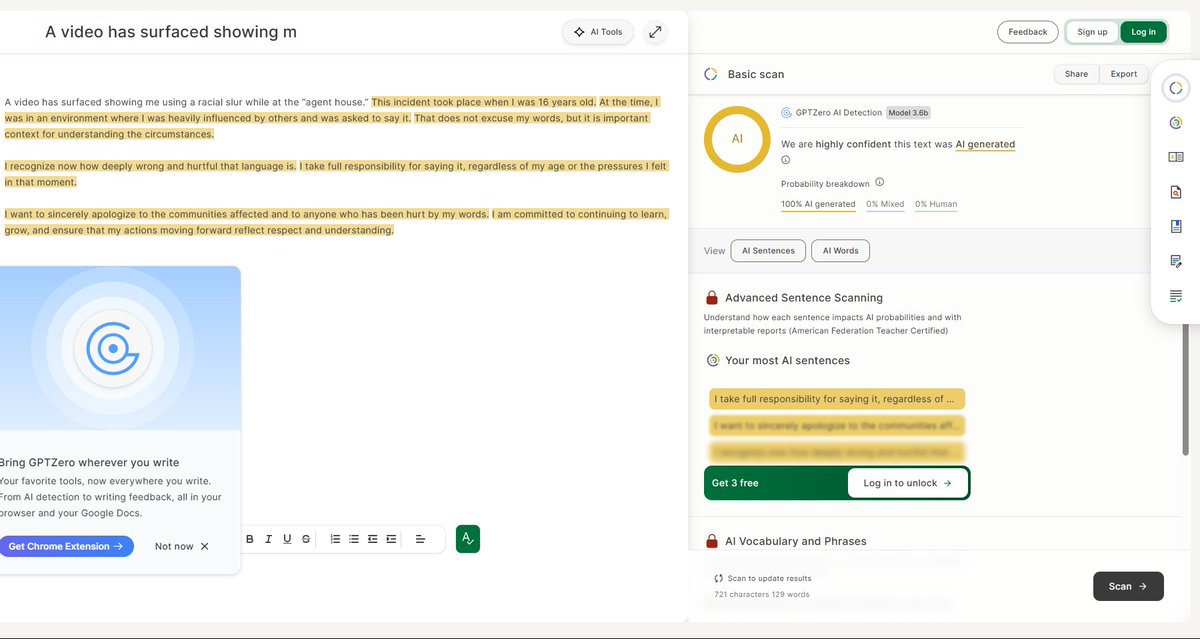Open the bookmarked document sidebar icon

pos(1176,226)
